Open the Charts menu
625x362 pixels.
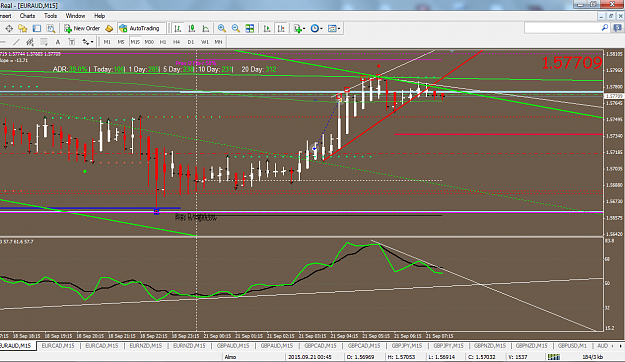pyautogui.click(x=27, y=16)
